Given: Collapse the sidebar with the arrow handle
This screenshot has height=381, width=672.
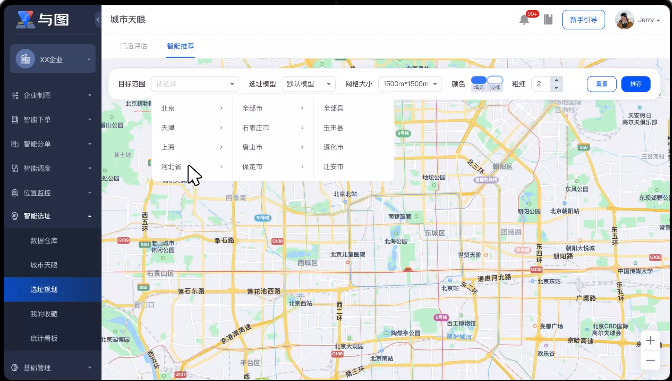Looking at the screenshot, I should point(98,20).
